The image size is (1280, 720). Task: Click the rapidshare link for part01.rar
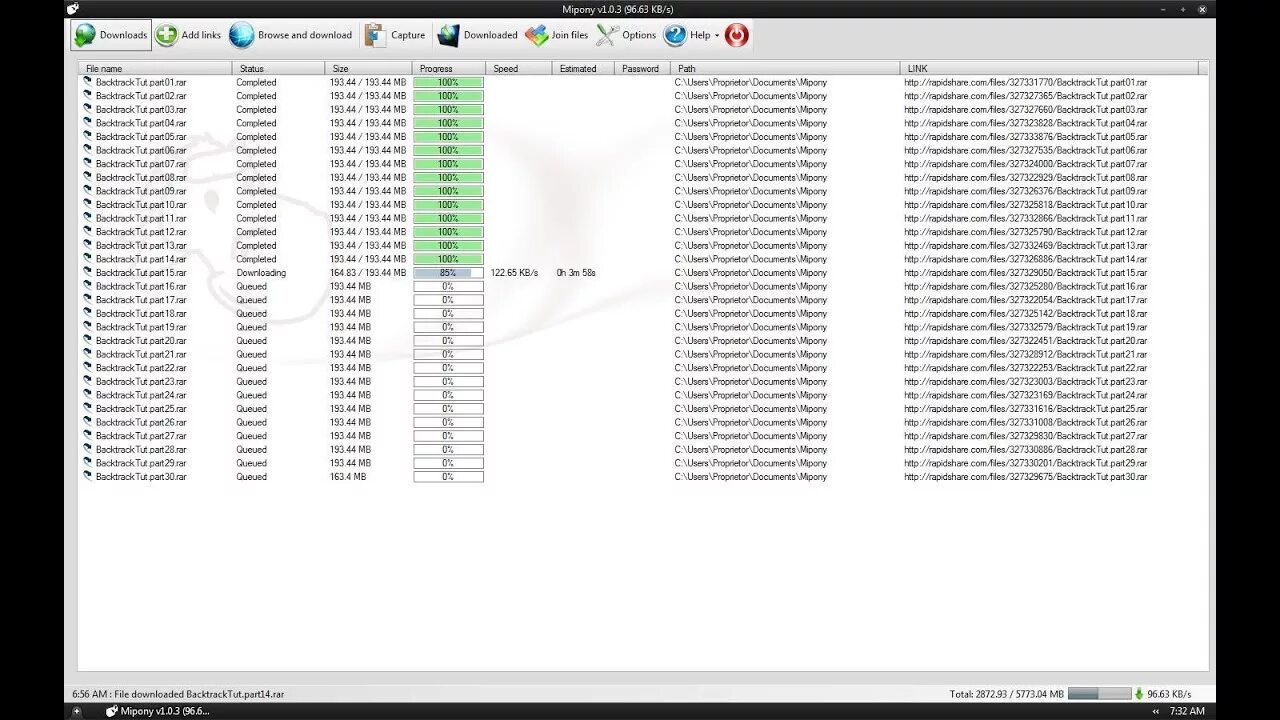[1026, 82]
